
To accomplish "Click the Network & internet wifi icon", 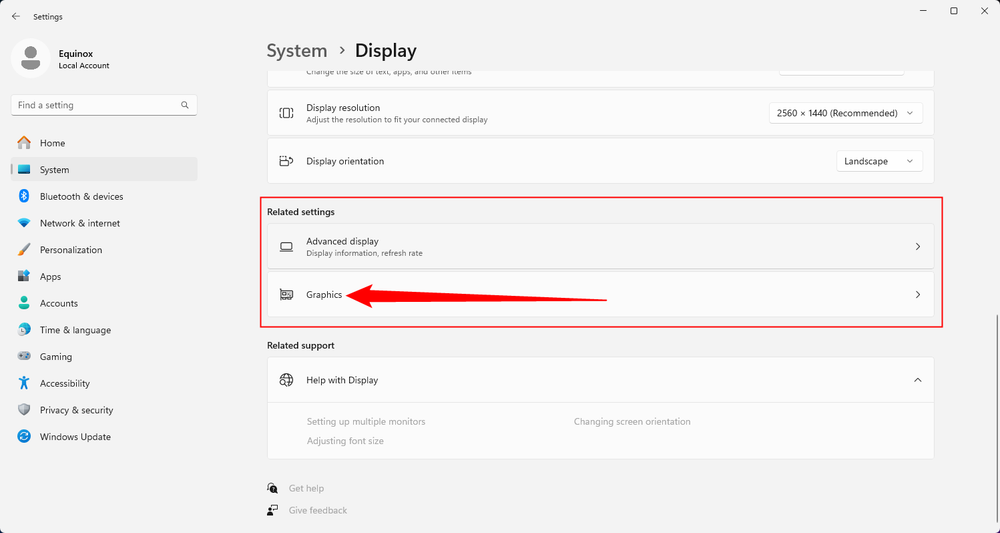I will tap(24, 223).
